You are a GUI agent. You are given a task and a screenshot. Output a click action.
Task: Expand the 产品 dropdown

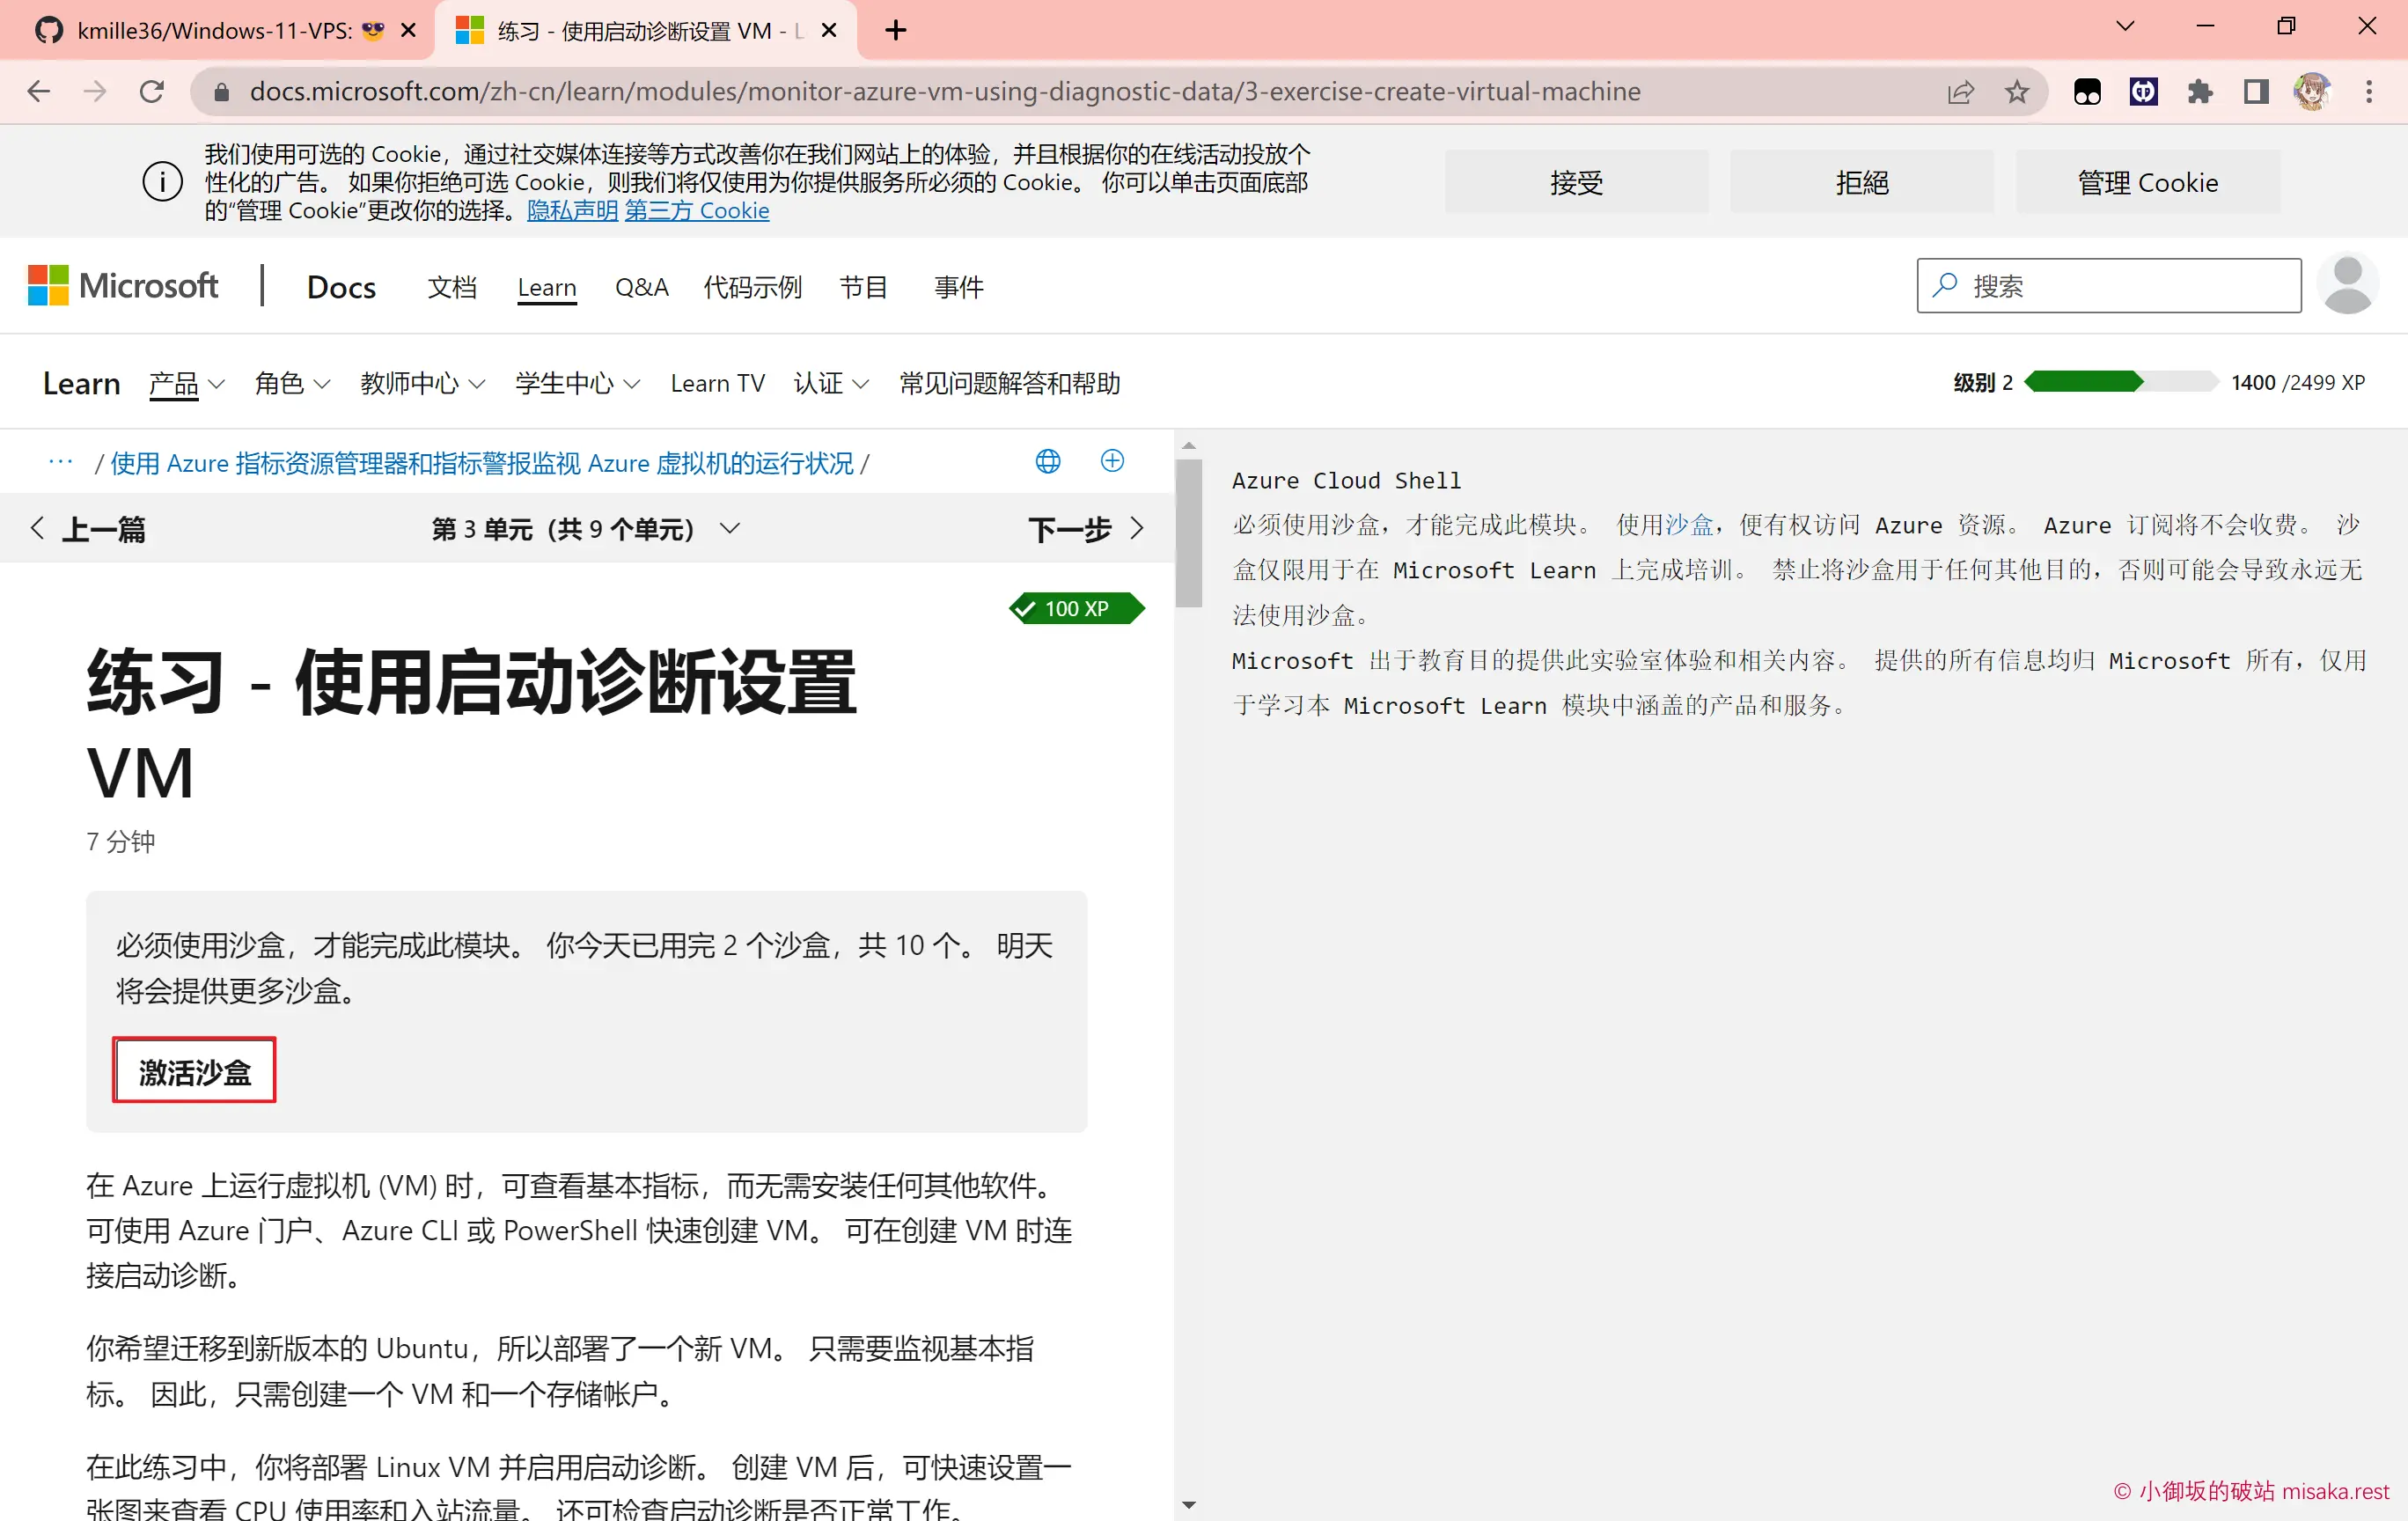coord(187,383)
